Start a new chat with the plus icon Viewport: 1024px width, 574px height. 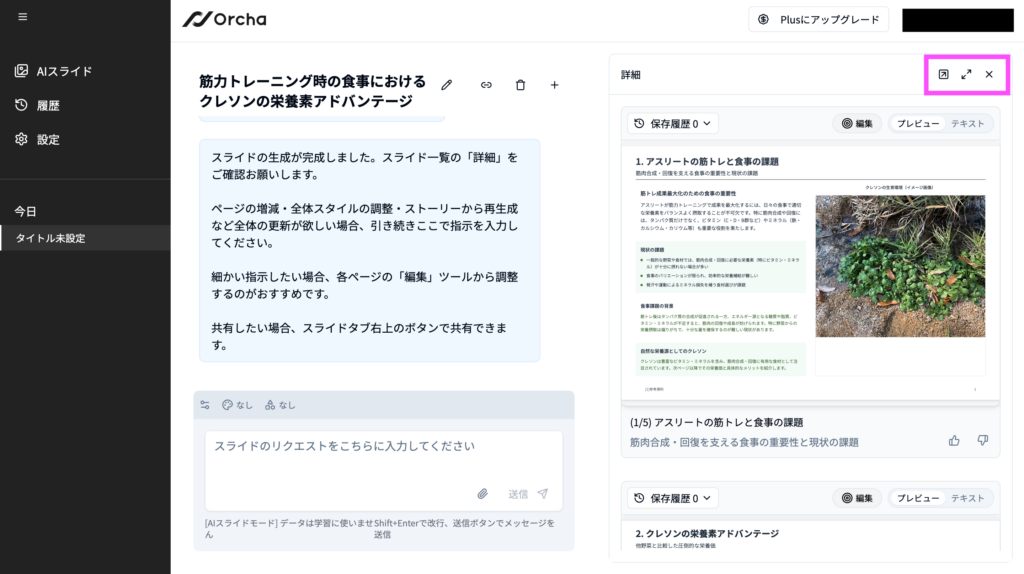554,85
